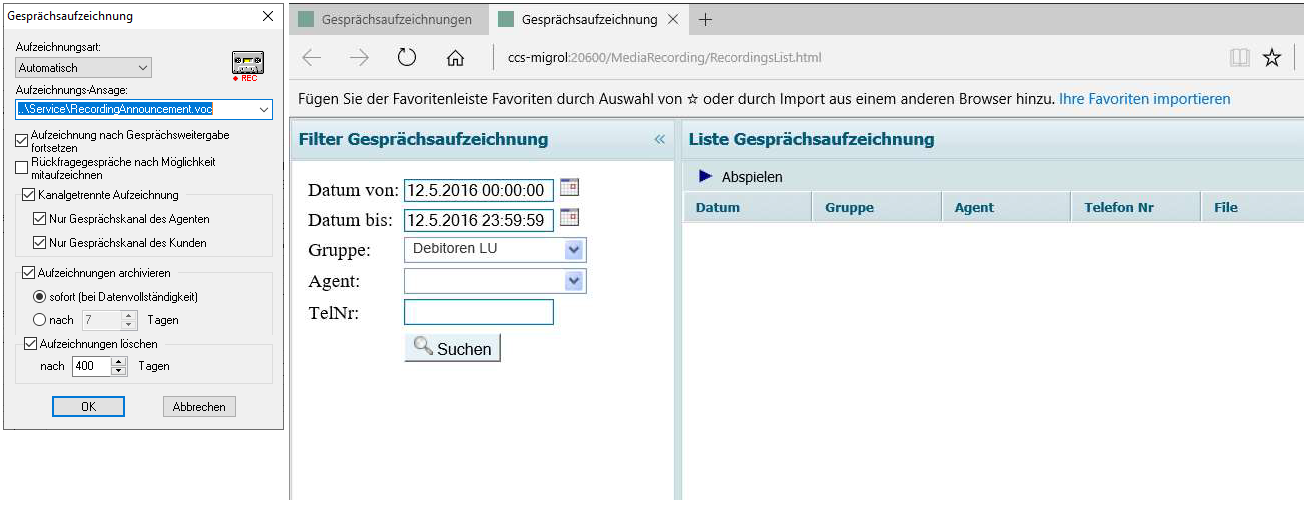Click the browser refresh icon
Viewport: 1307px width, 505px height.
click(406, 58)
